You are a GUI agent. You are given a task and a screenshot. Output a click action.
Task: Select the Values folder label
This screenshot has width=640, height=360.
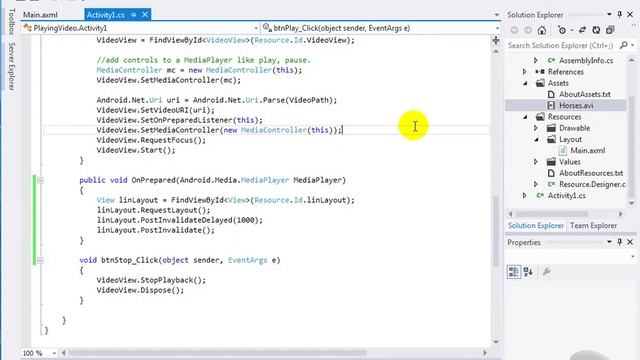(569, 162)
